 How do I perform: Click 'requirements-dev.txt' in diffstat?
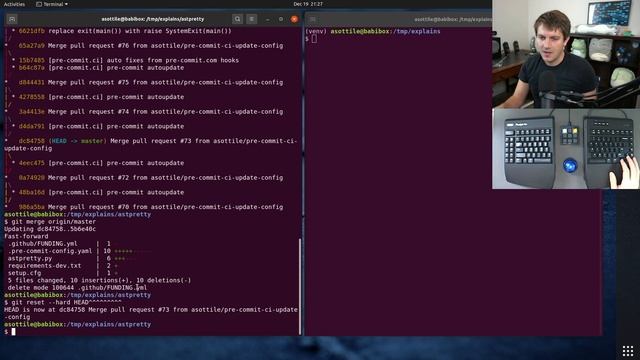[x=44, y=266]
